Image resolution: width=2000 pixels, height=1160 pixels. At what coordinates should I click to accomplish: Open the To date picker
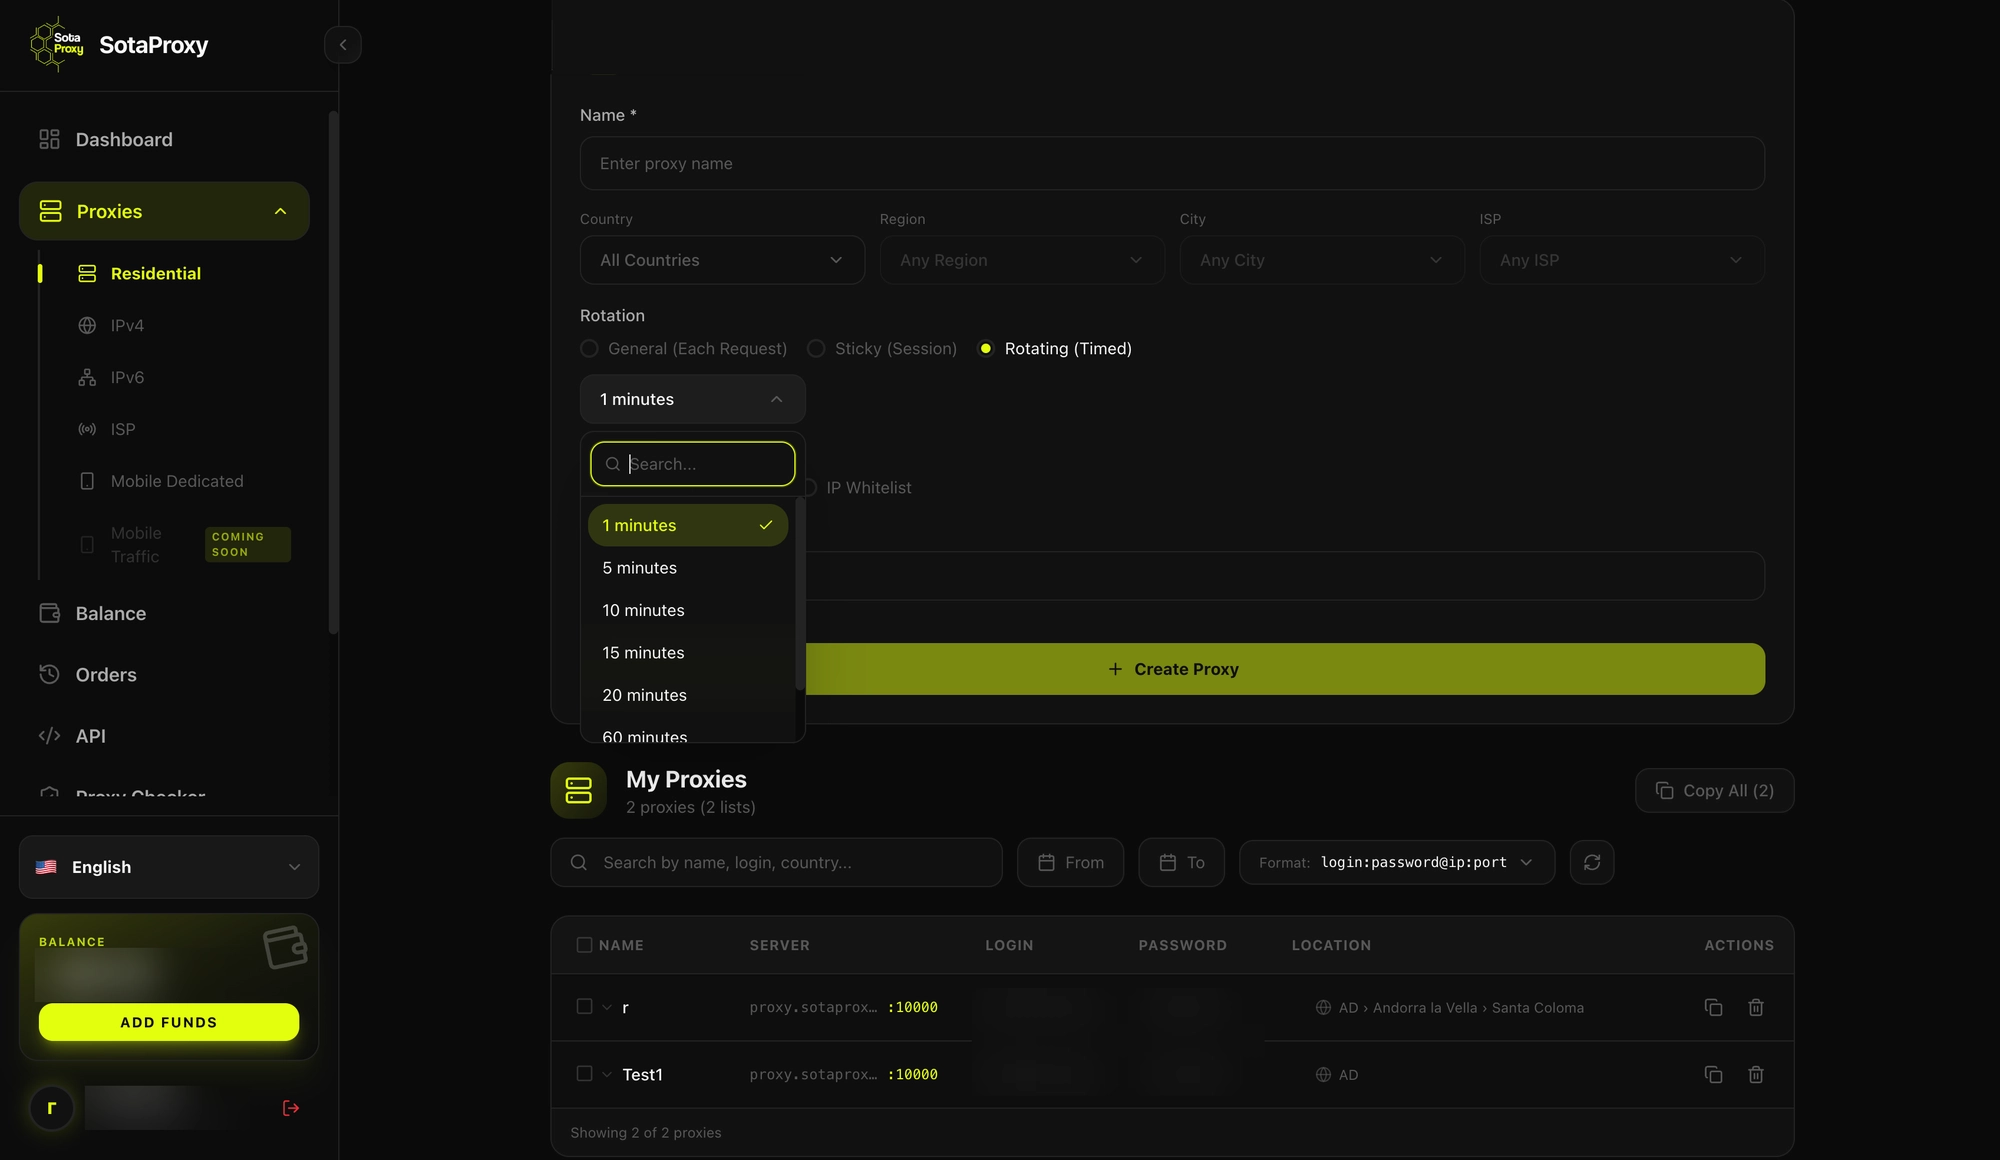(1181, 863)
